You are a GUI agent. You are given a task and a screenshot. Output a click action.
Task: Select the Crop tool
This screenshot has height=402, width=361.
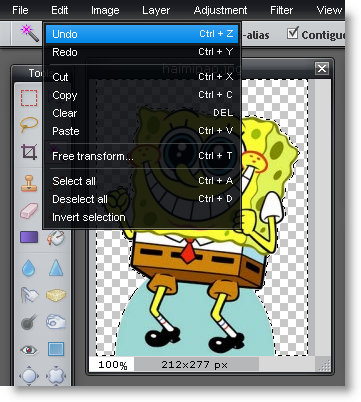pyautogui.click(x=29, y=152)
